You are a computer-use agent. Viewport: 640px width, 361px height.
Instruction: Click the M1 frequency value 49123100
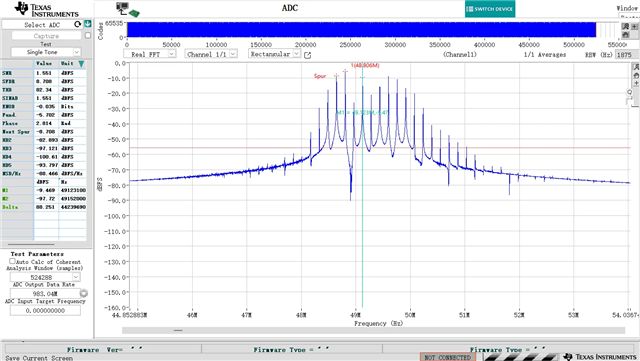coord(72,190)
